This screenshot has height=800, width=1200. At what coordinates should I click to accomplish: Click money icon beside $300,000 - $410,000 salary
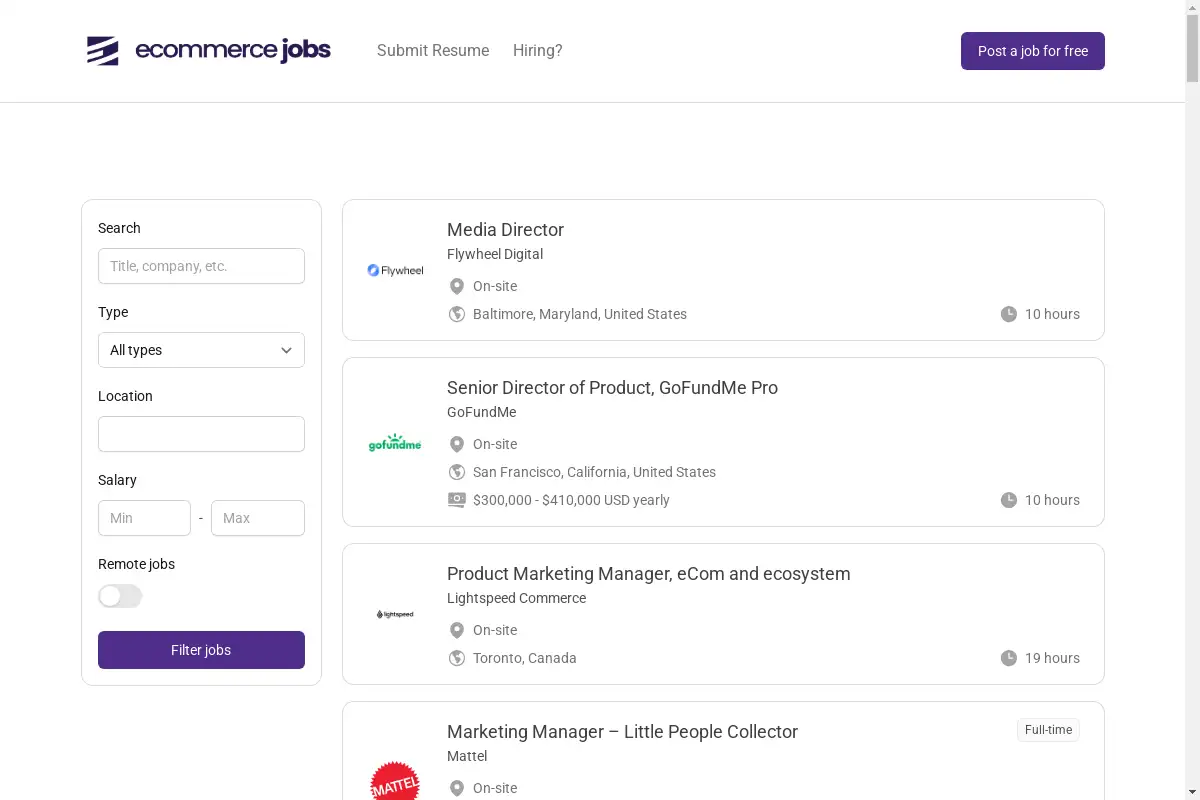tap(457, 500)
